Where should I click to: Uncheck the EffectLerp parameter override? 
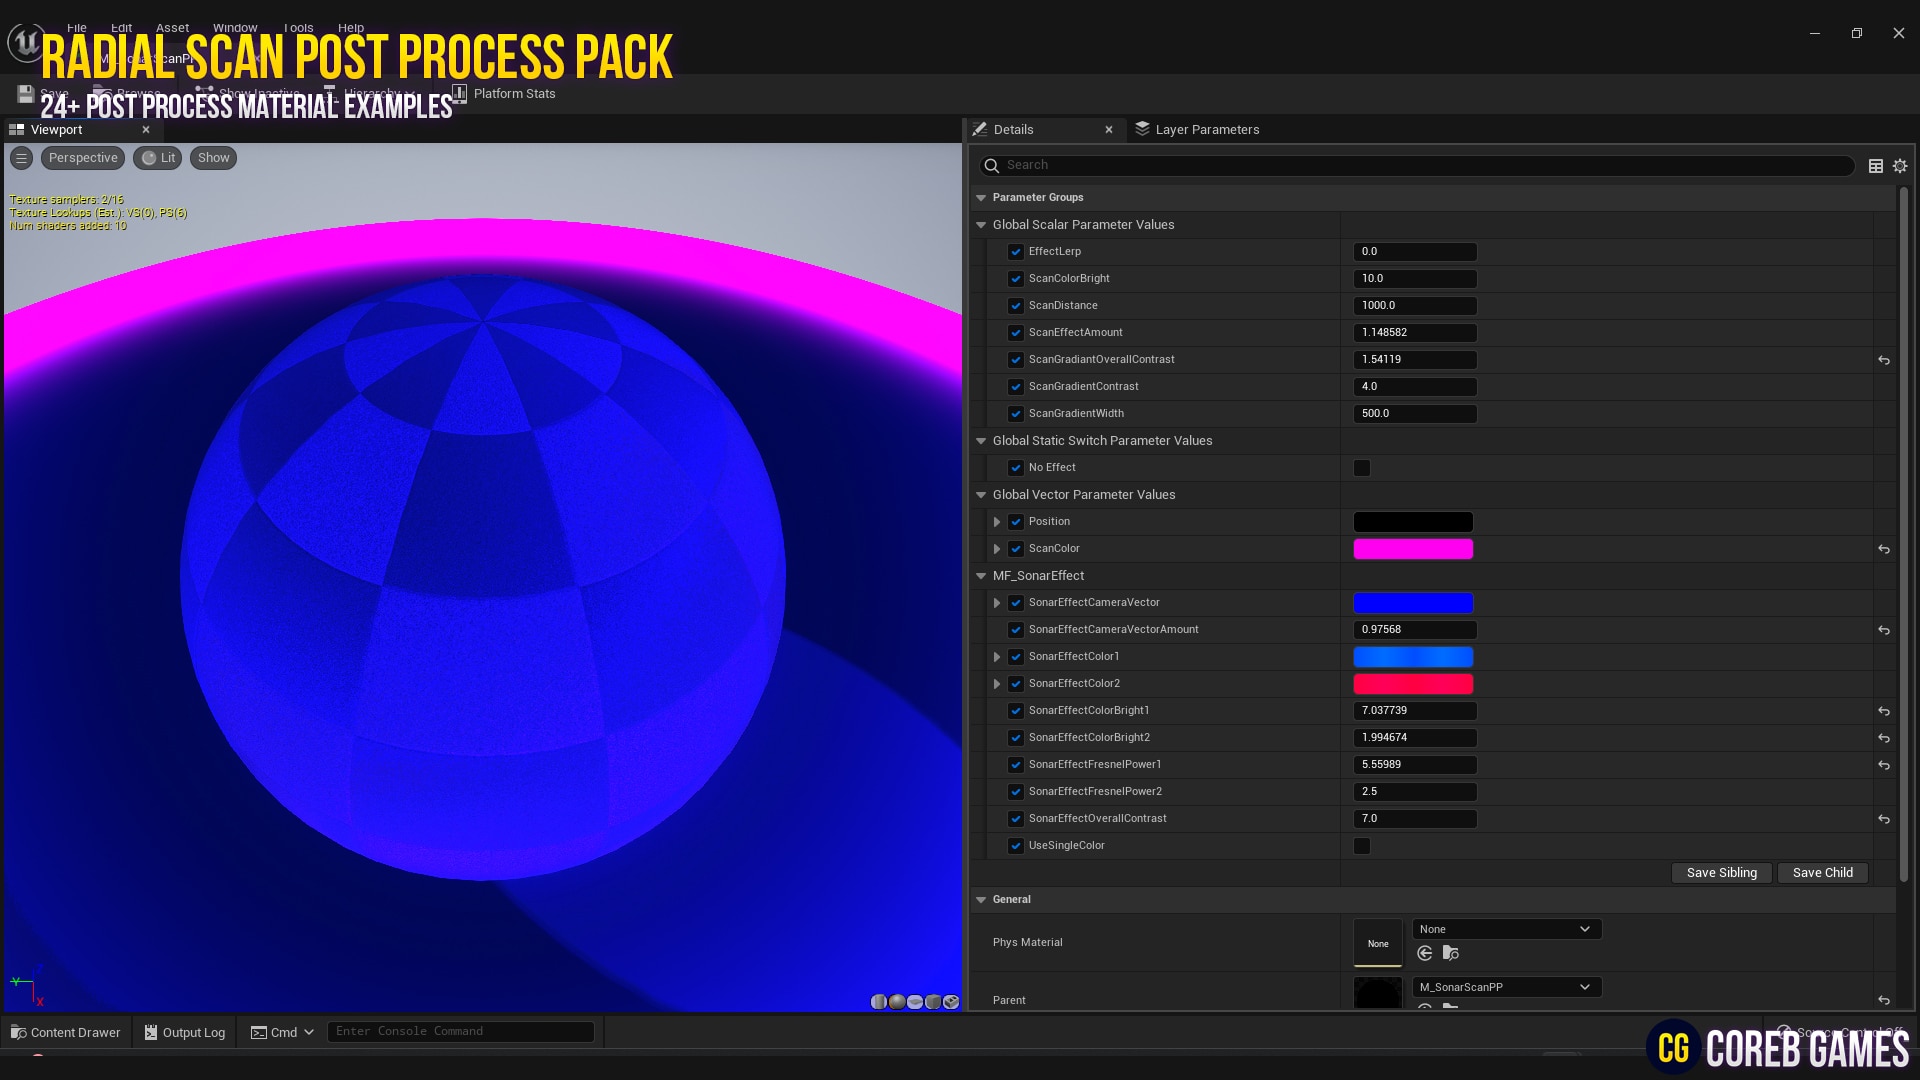coord(1015,252)
